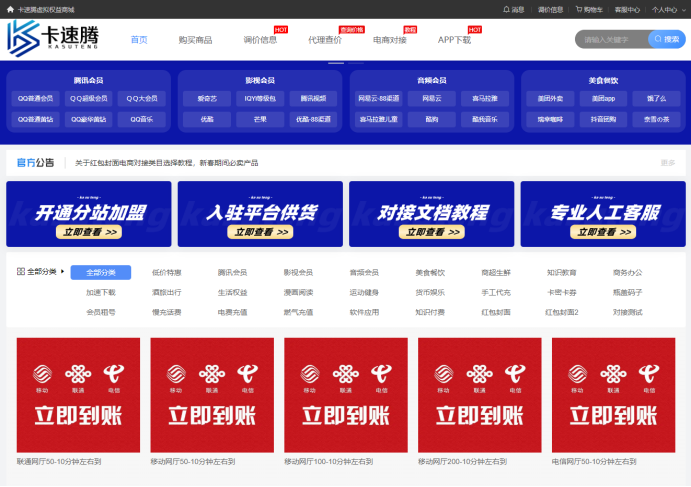
Task: Open 更多 announcements link
Action: pyautogui.click(x=667, y=163)
